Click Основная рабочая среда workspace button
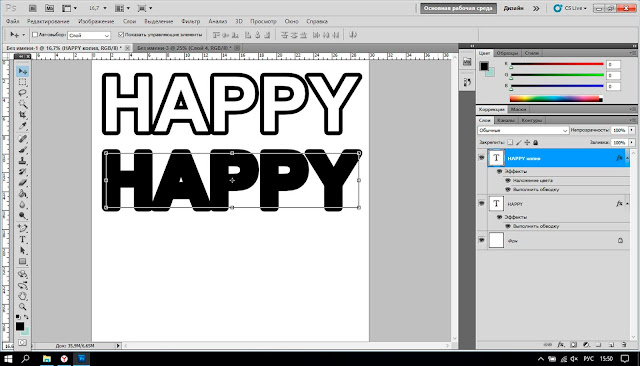The height and width of the screenshot is (366, 640). 458,8
